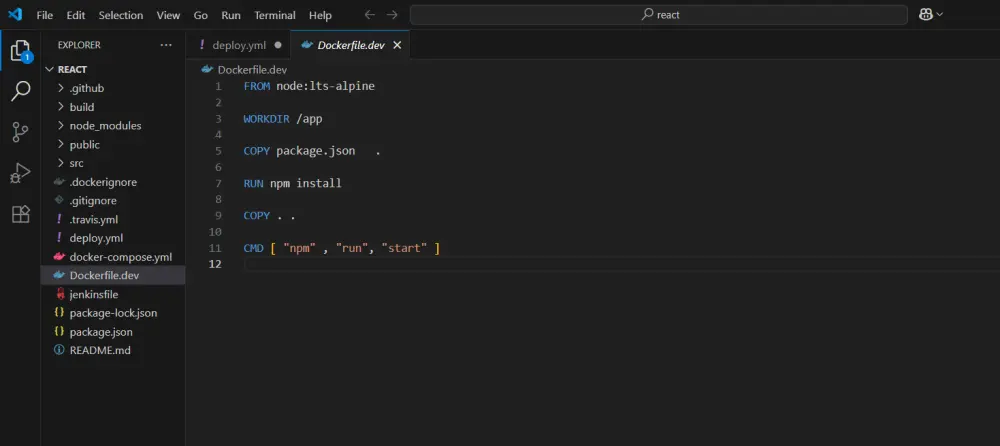Click package.json text on line 5
Image resolution: width=1000 pixels, height=446 pixels.
point(316,151)
